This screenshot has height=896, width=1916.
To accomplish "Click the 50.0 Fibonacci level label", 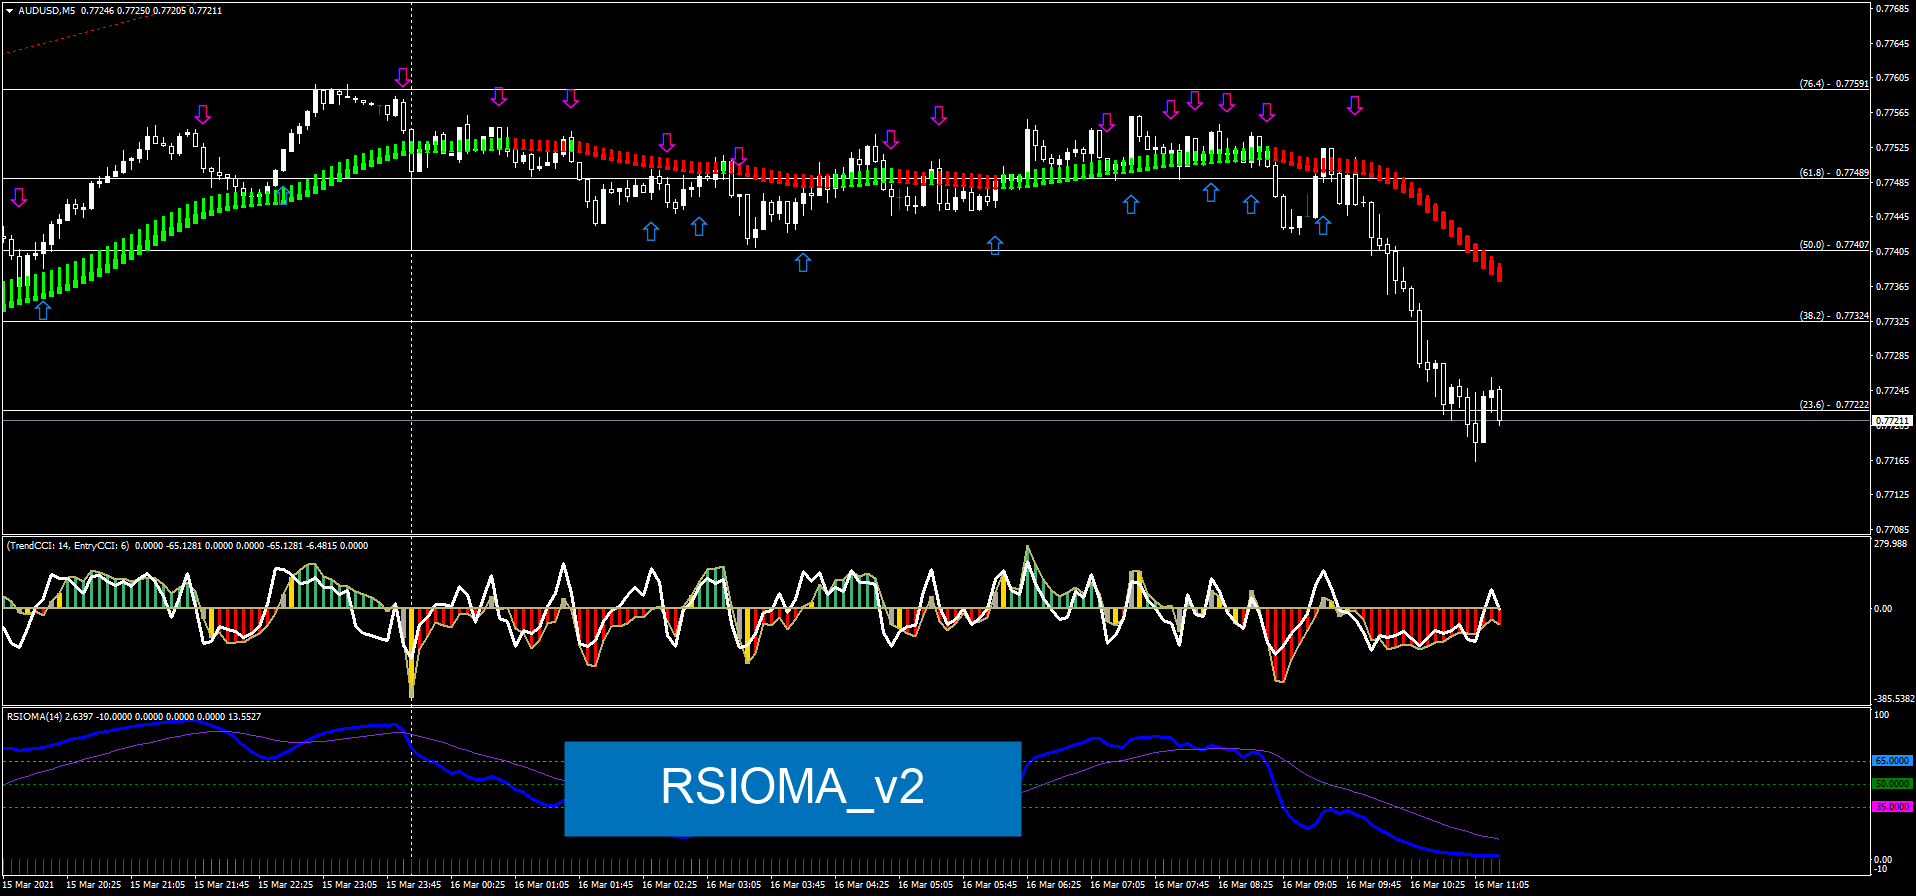I will 1833,245.
